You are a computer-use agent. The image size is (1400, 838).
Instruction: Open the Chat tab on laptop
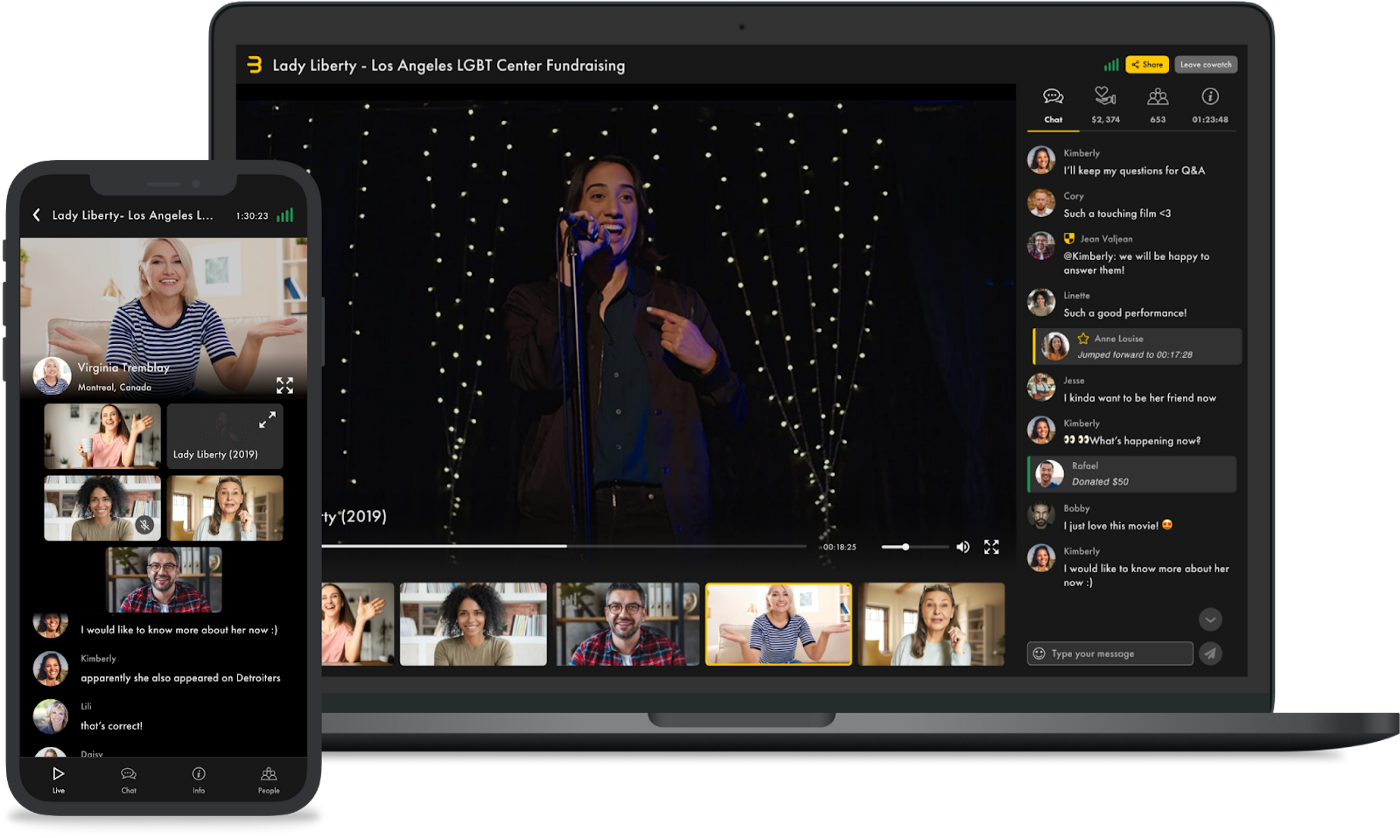click(1053, 106)
